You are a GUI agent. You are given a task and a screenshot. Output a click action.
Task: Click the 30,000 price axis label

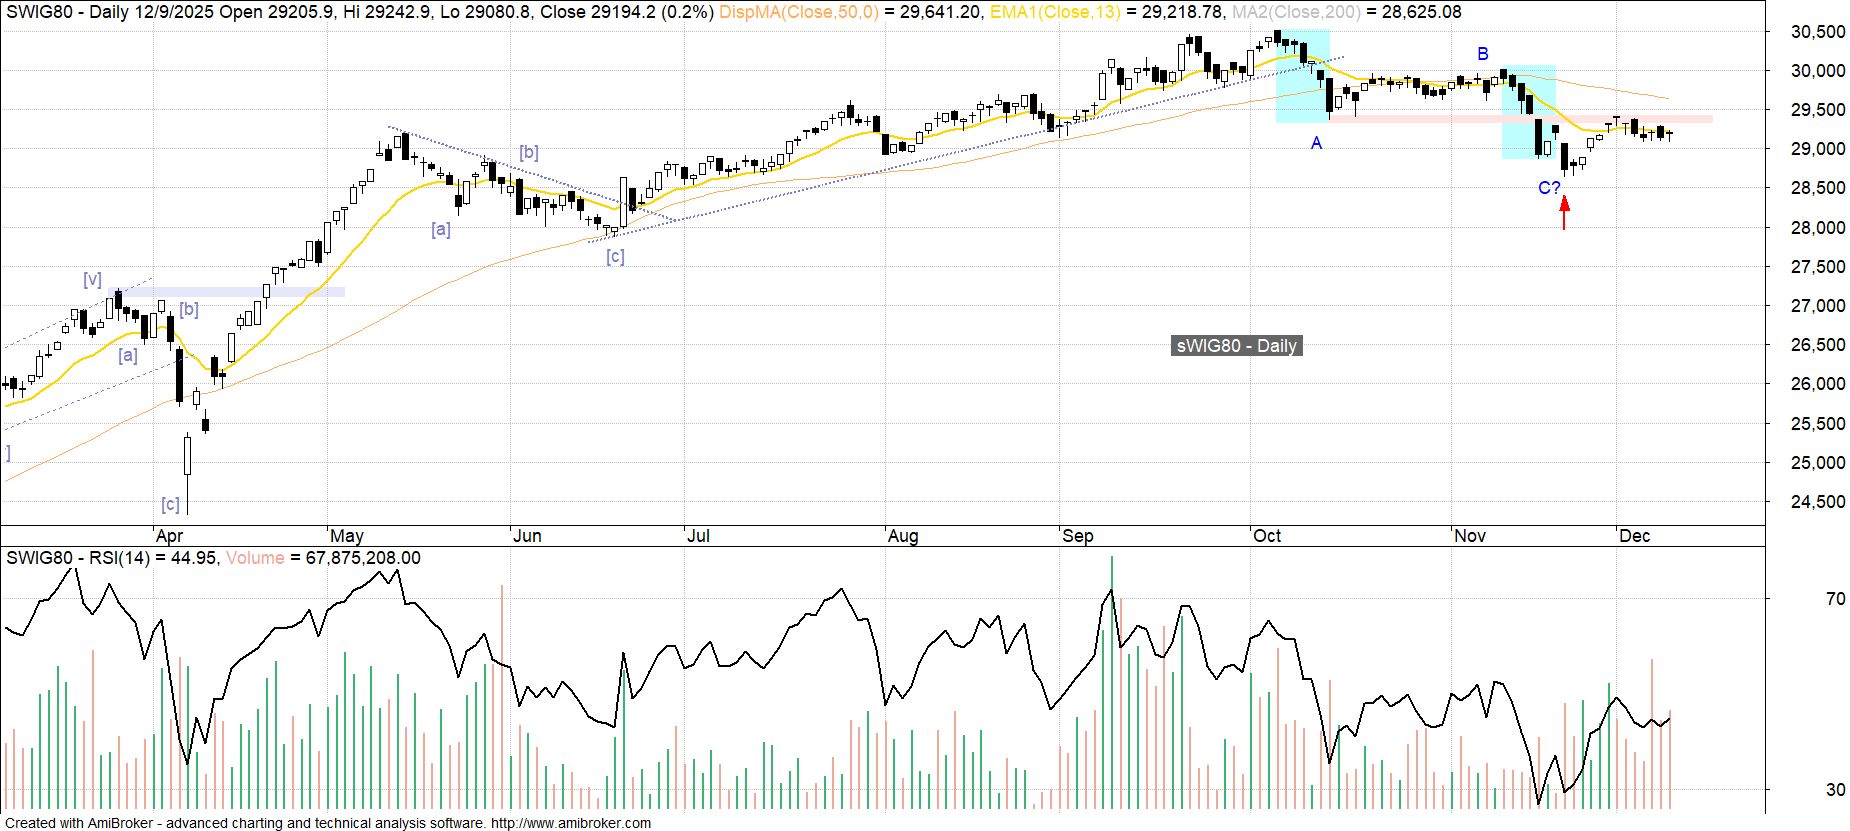point(1817,71)
